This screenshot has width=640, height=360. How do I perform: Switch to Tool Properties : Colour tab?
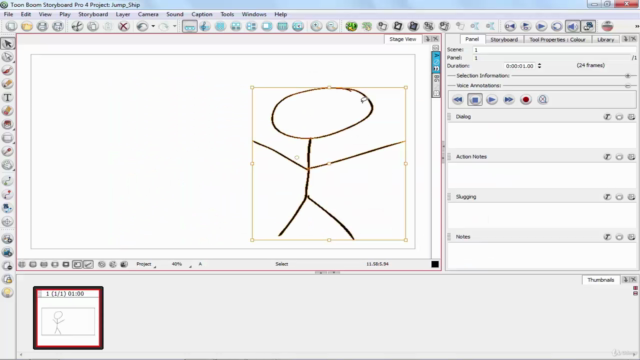pos(557,40)
